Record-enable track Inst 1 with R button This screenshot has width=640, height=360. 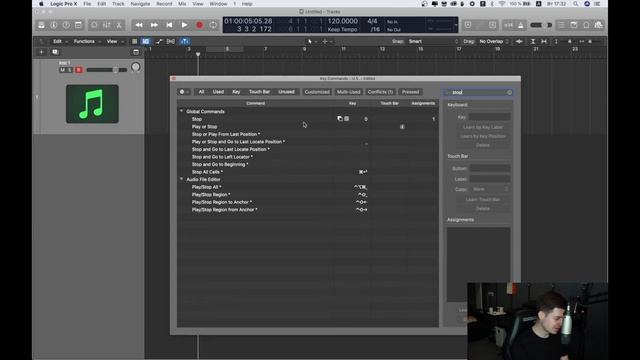coord(79,70)
